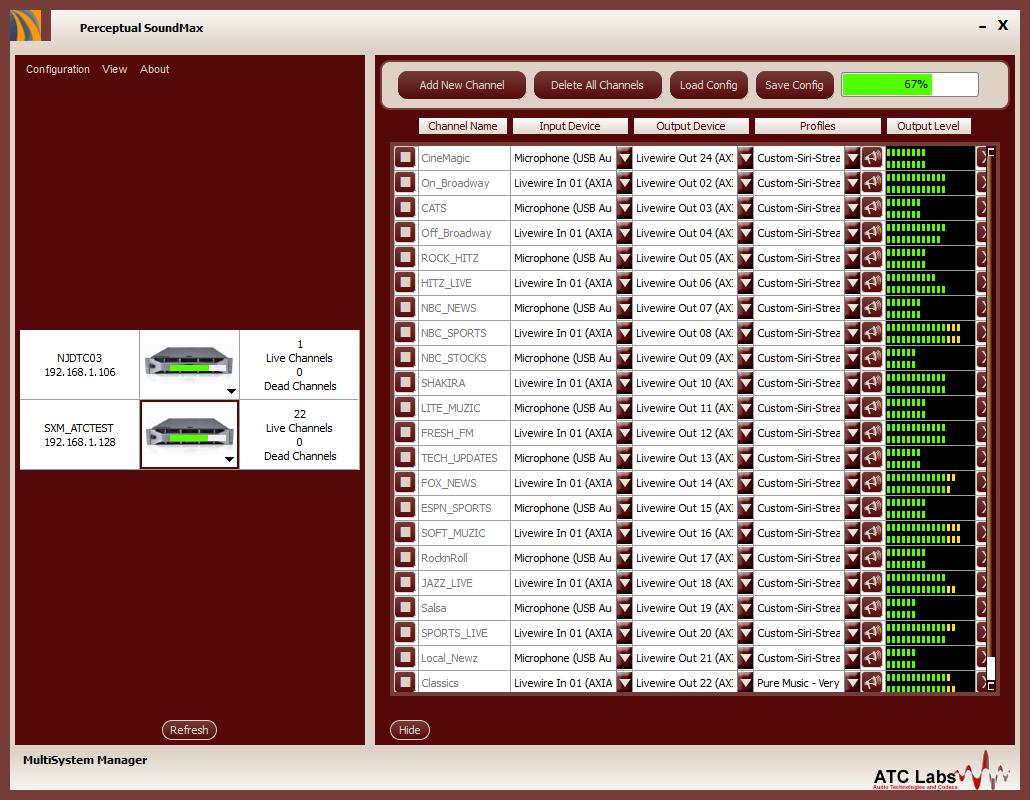Click the Refresh button

pos(189,730)
